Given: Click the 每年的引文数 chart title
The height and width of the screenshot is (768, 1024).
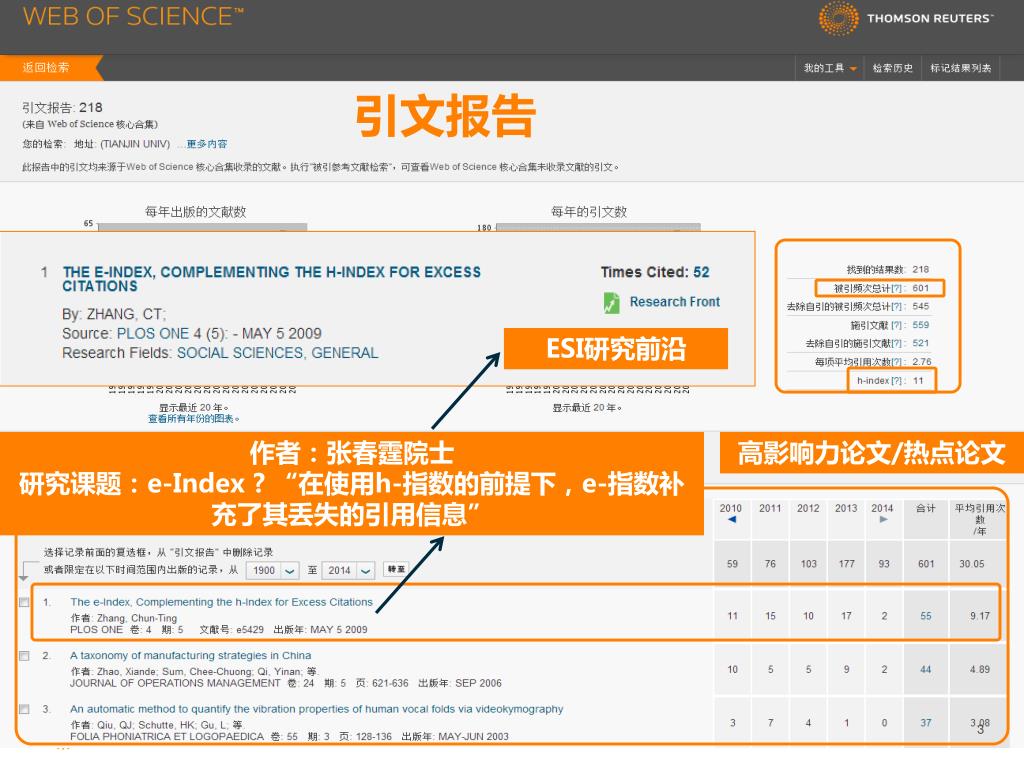Looking at the screenshot, I should tap(588, 212).
